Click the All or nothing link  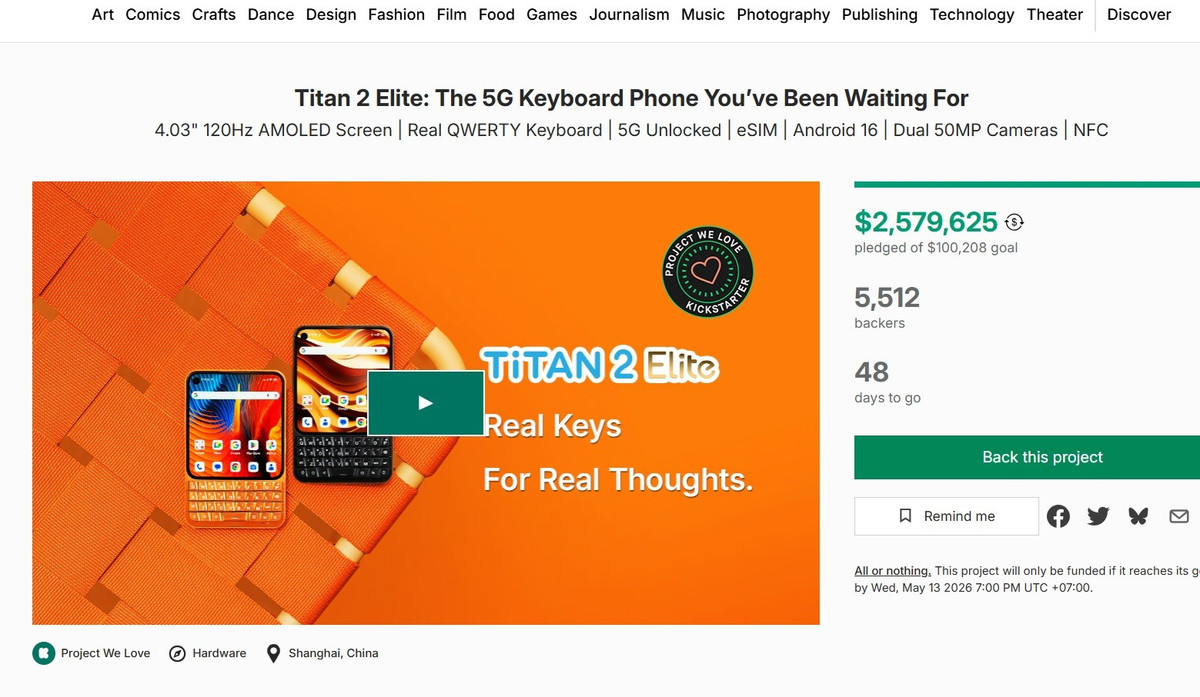coord(892,571)
